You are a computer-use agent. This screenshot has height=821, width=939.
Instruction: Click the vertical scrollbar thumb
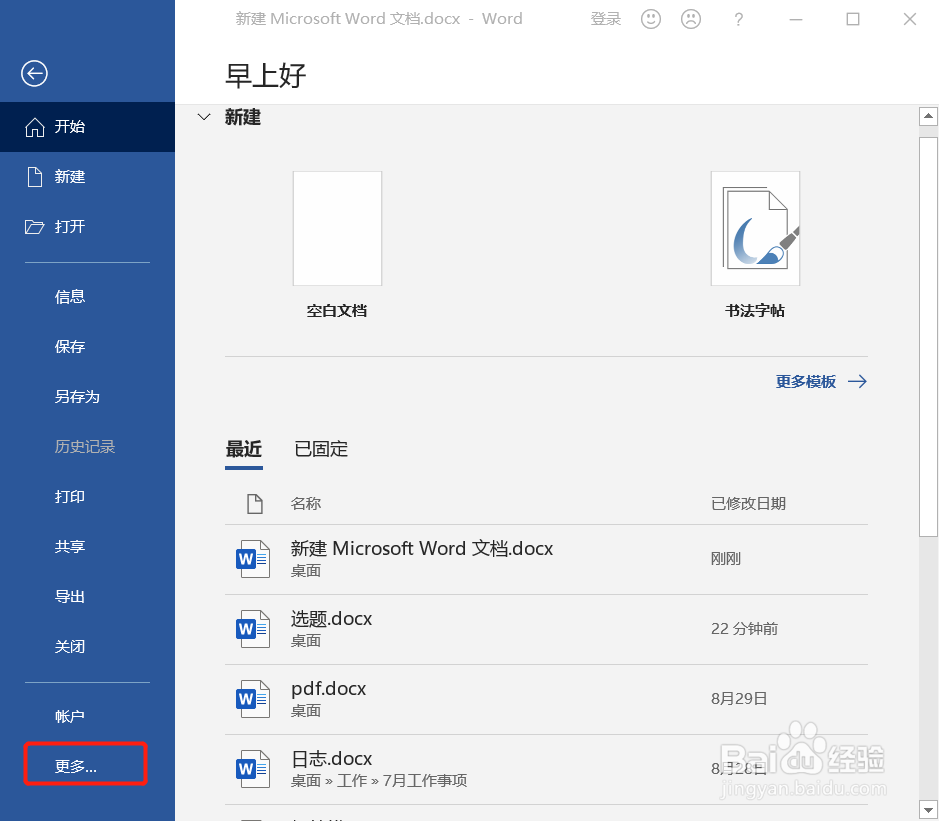pyautogui.click(x=928, y=337)
